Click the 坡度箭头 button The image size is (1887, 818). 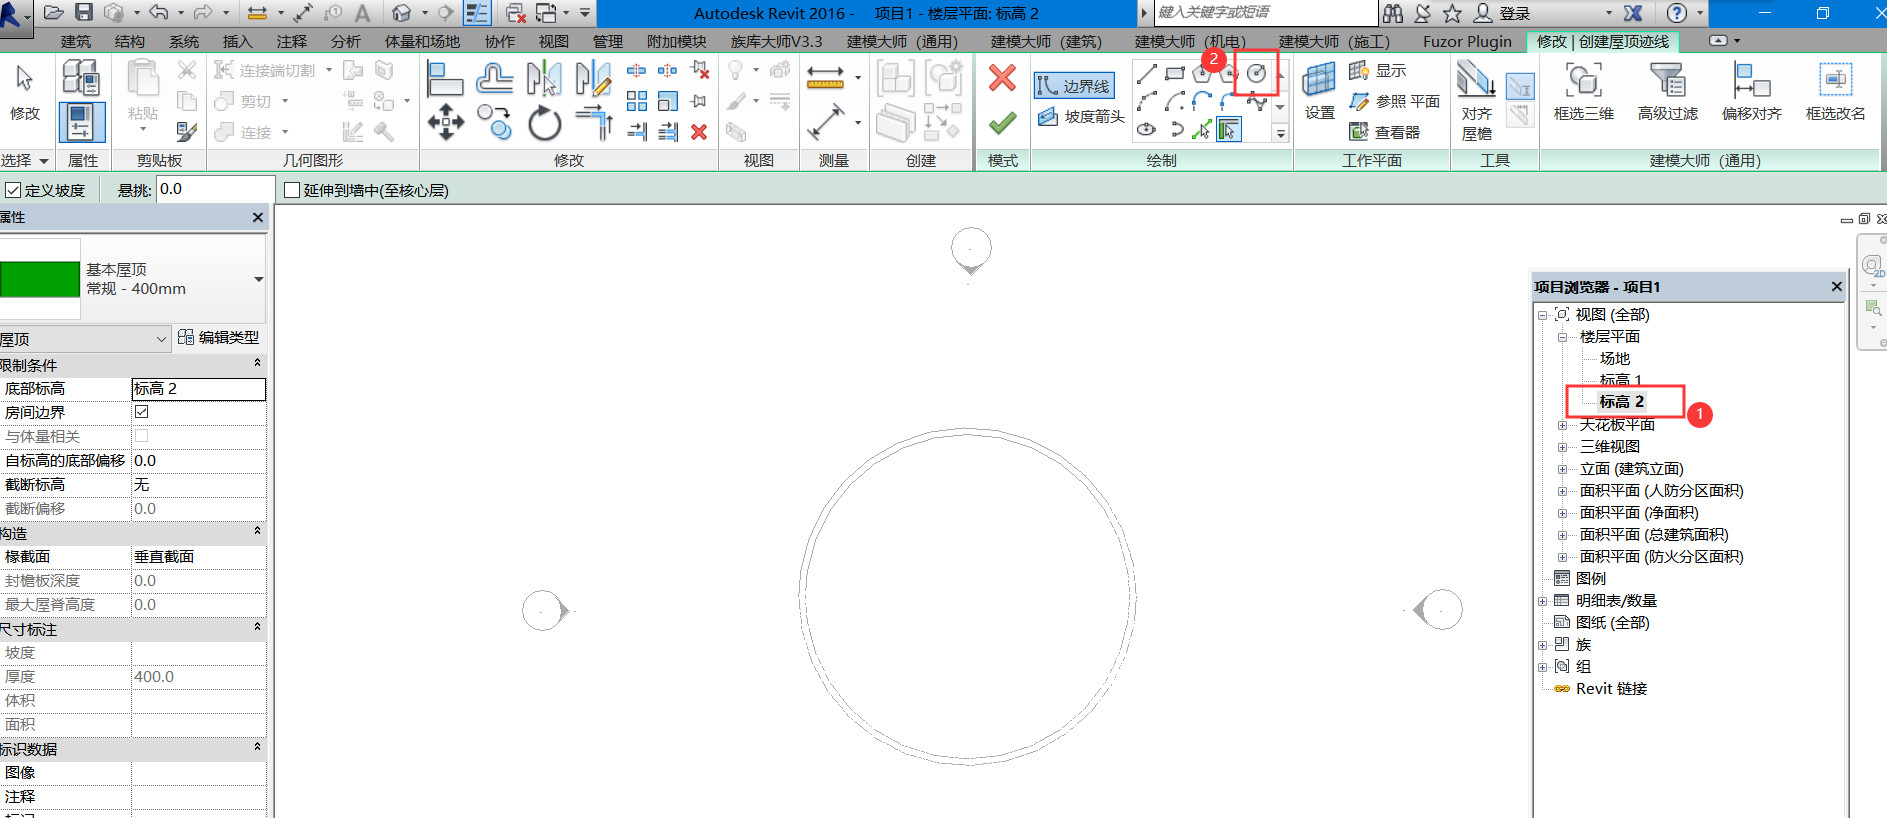[x=1081, y=116]
